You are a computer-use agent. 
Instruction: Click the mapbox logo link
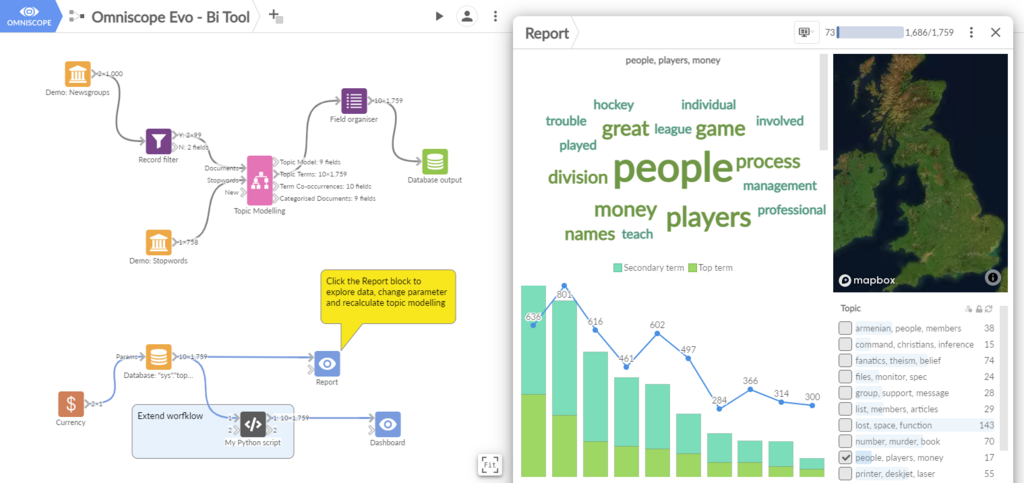click(x=867, y=281)
